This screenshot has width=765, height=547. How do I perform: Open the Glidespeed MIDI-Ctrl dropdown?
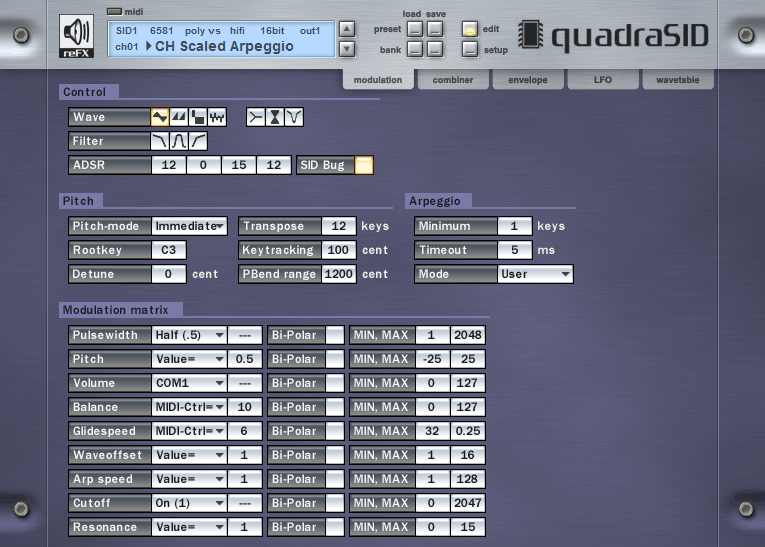click(x=189, y=431)
